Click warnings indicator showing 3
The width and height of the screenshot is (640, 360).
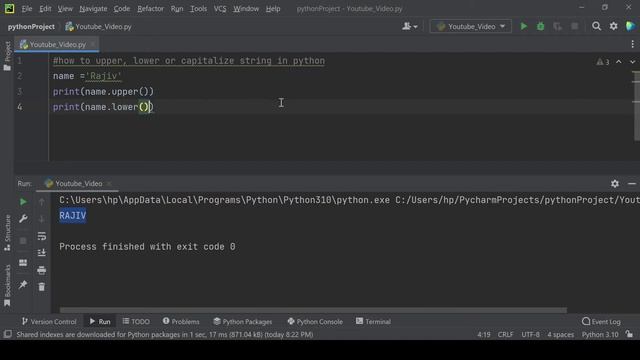pyautogui.click(x=602, y=62)
